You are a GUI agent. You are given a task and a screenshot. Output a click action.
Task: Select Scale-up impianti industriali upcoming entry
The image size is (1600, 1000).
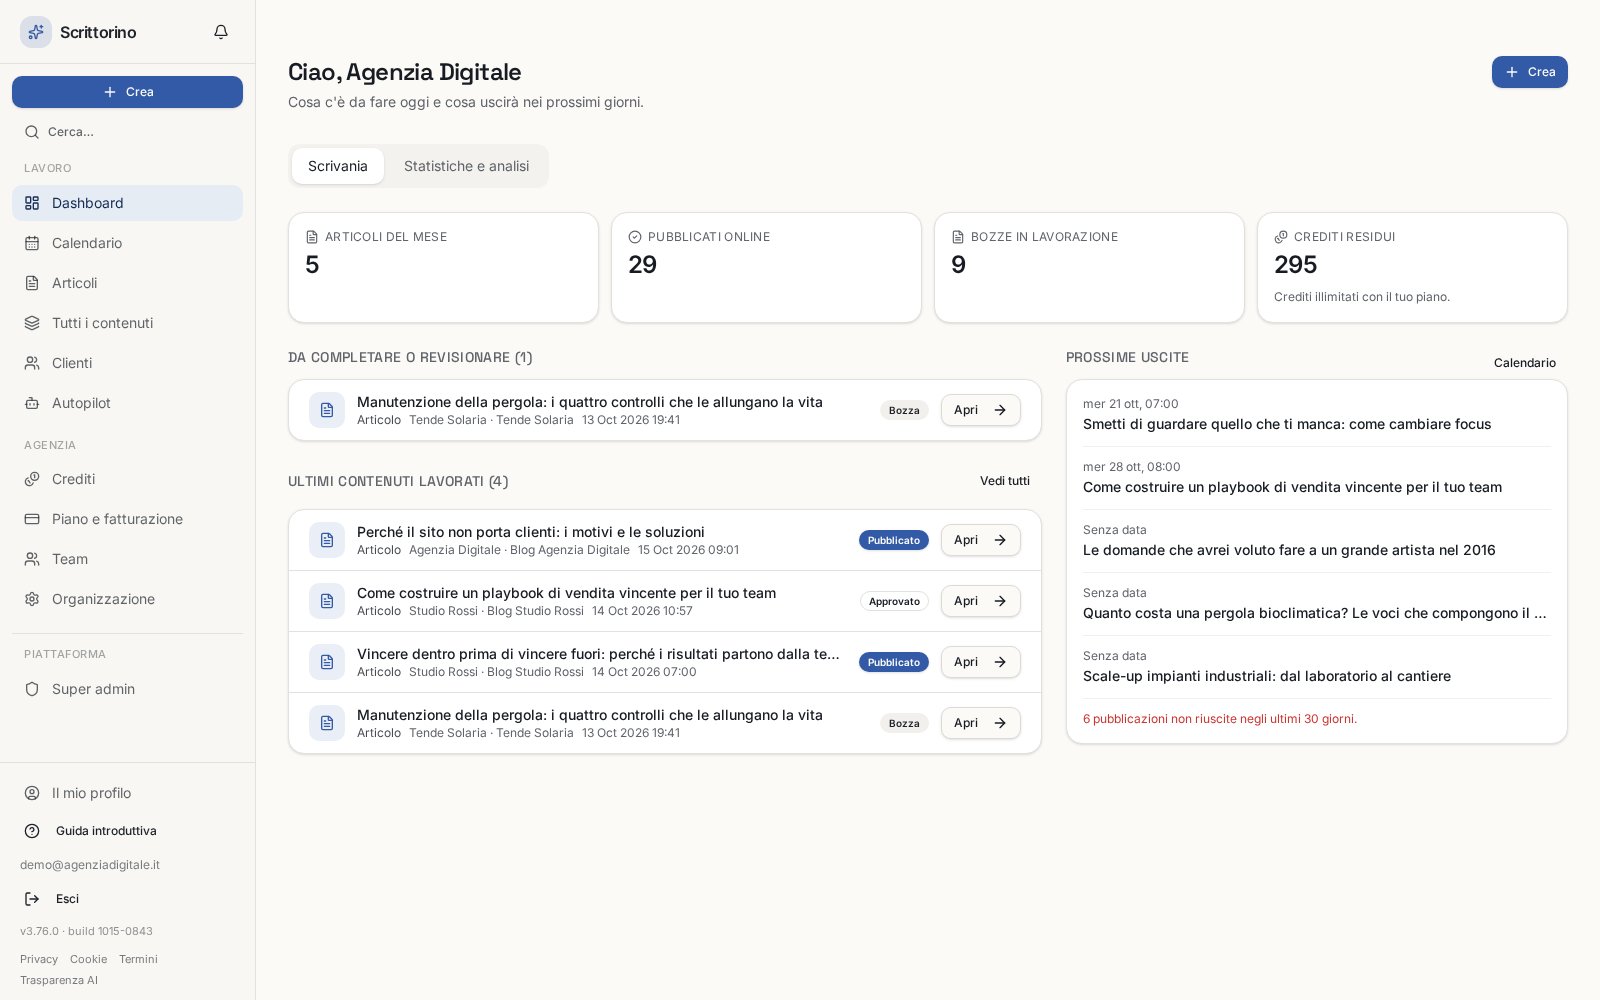pyautogui.click(x=1317, y=667)
